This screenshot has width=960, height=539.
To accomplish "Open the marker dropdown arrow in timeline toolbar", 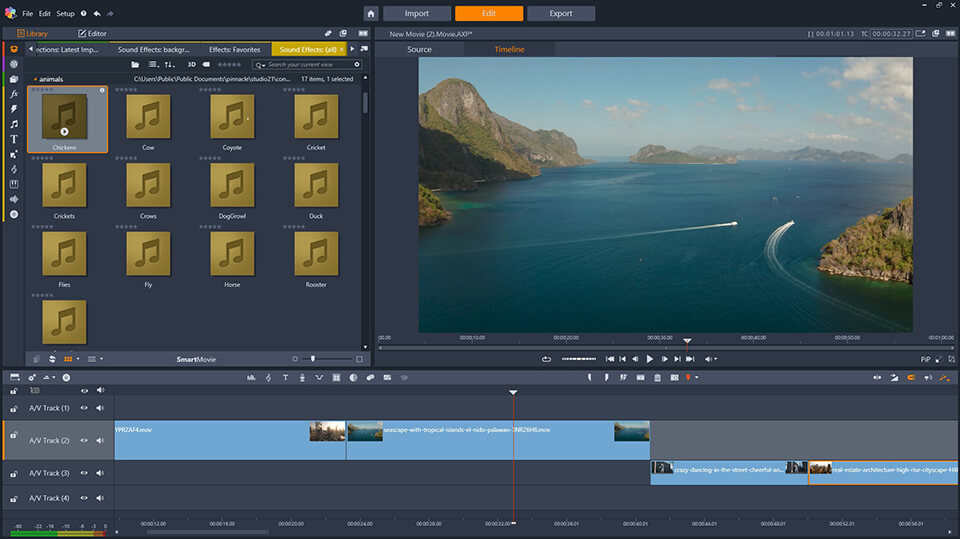I will [x=697, y=378].
